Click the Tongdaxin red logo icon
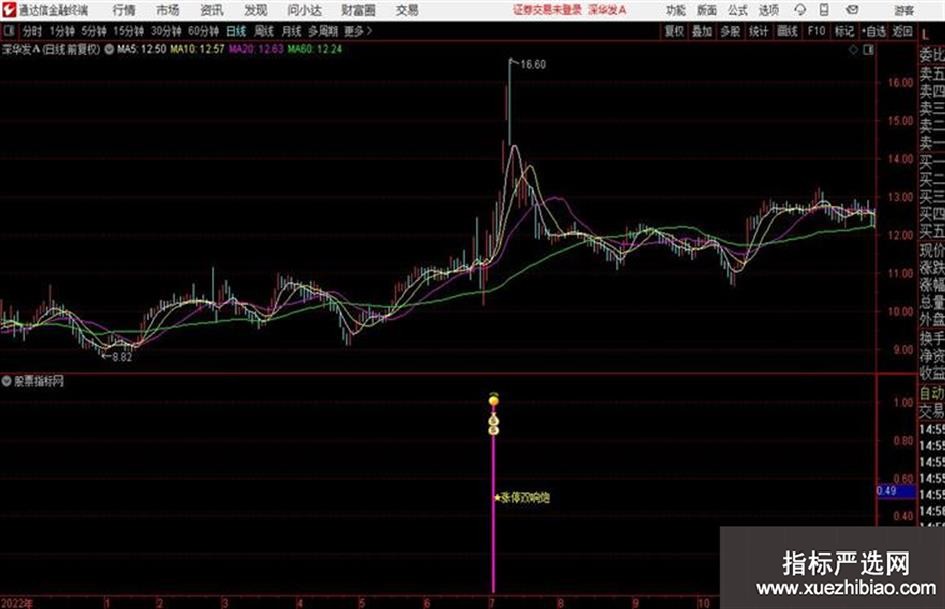 point(8,10)
